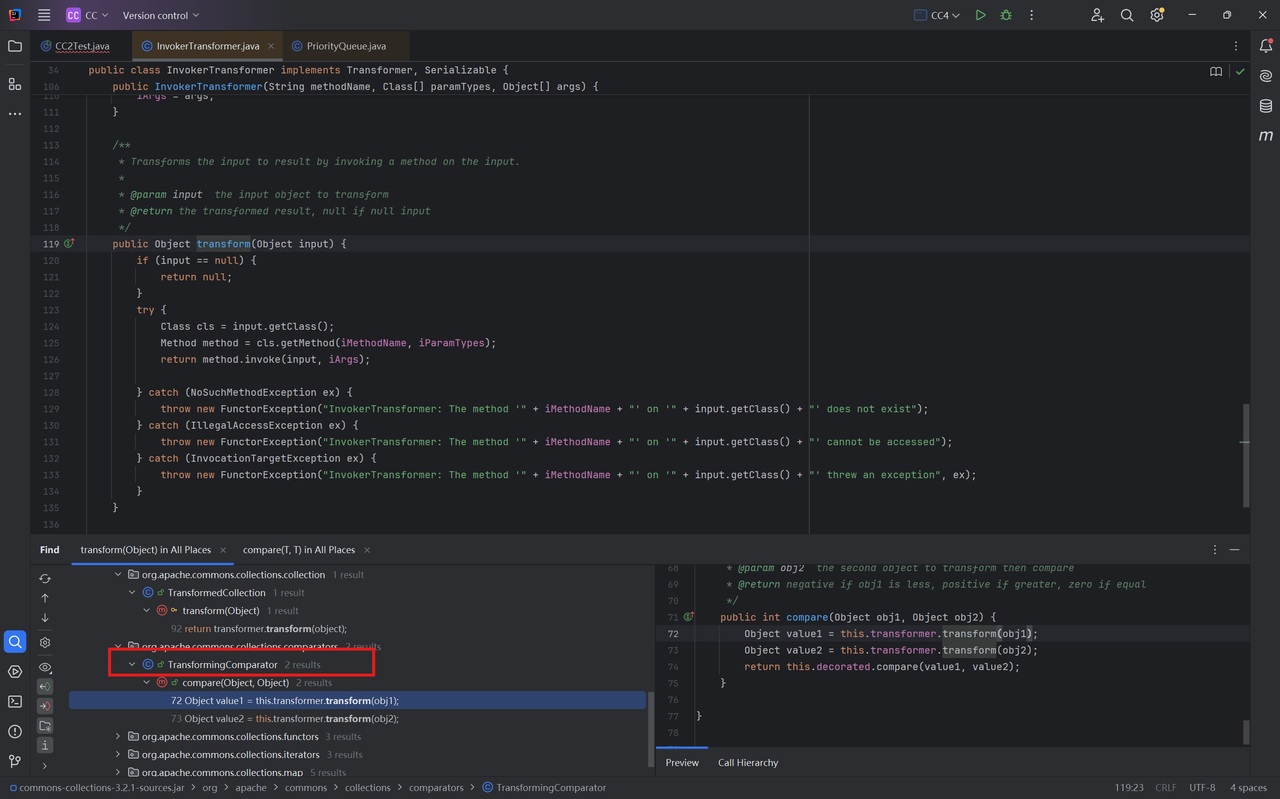Open the Terminal tool window
This screenshot has width=1280, height=799.
(x=14, y=702)
